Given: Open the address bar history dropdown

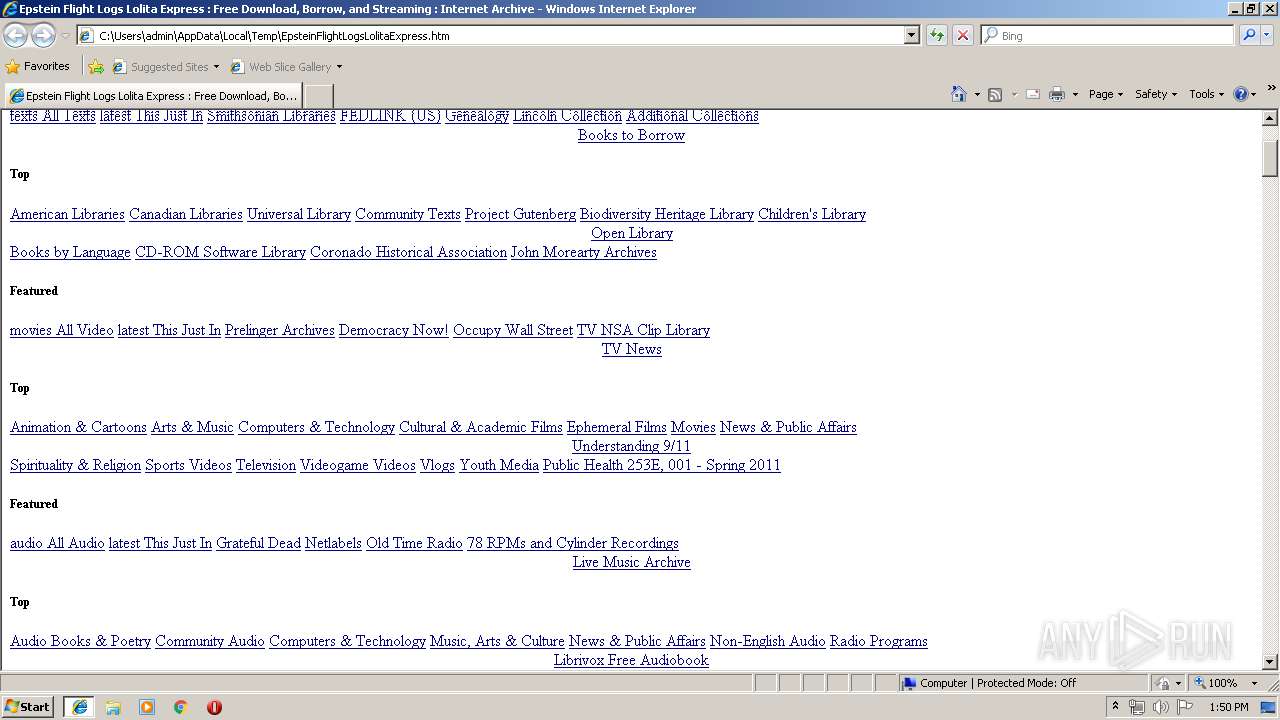Looking at the screenshot, I should coord(911,35).
